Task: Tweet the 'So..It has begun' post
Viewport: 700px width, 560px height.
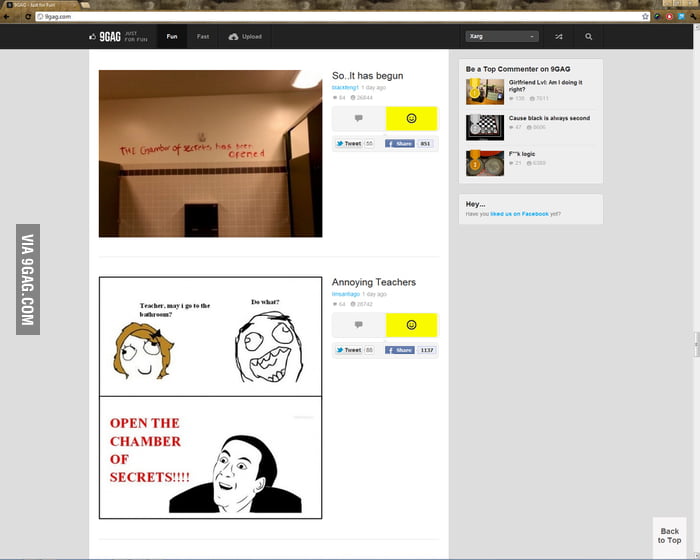Action: click(x=348, y=144)
